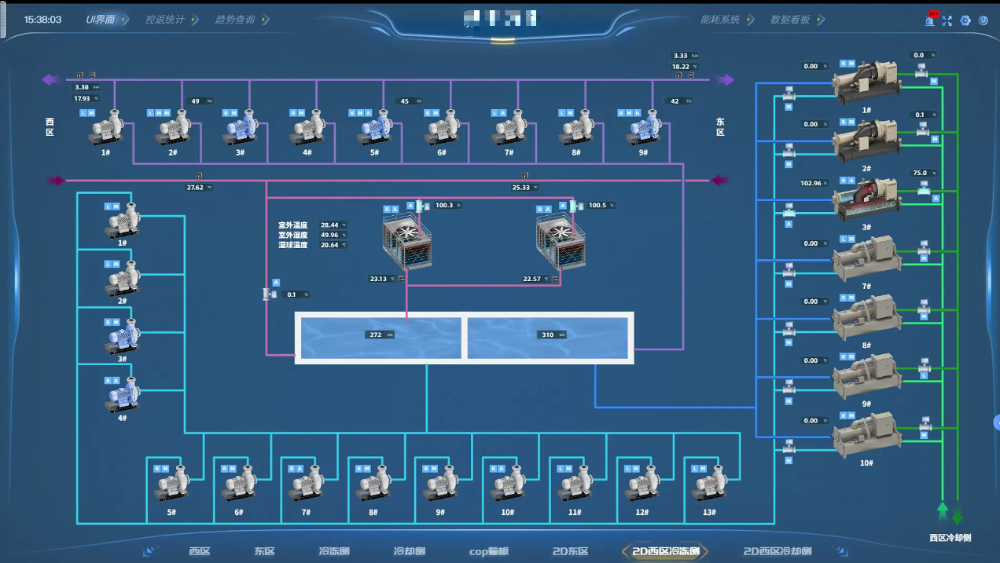Expand the 能耗系统 menu
Image resolution: width=1000 pixels, height=563 pixels.
[x=727, y=20]
